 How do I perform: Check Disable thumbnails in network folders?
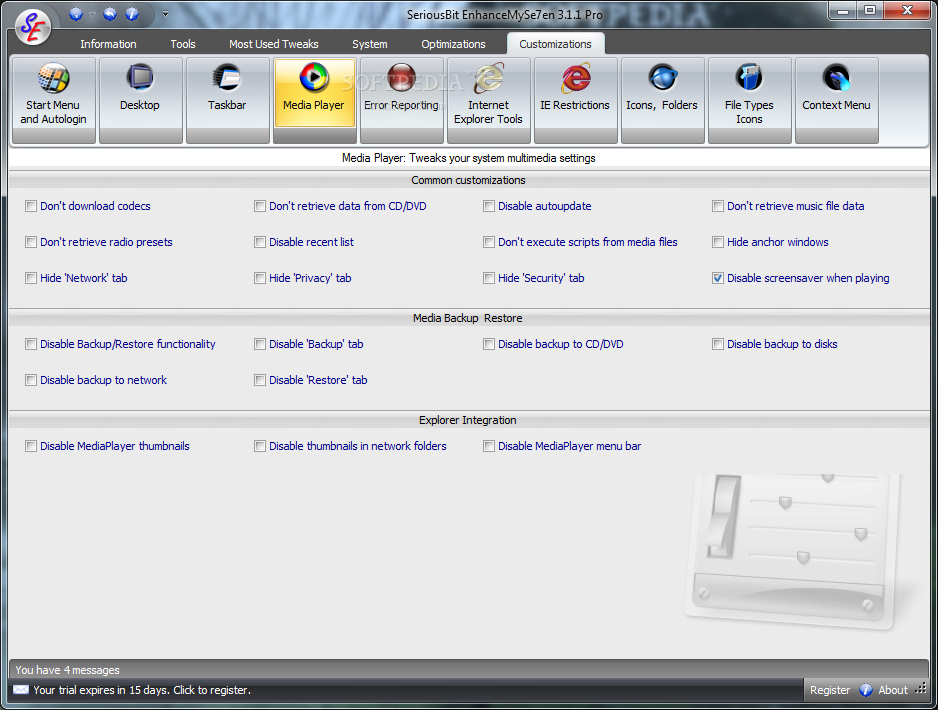(x=260, y=446)
